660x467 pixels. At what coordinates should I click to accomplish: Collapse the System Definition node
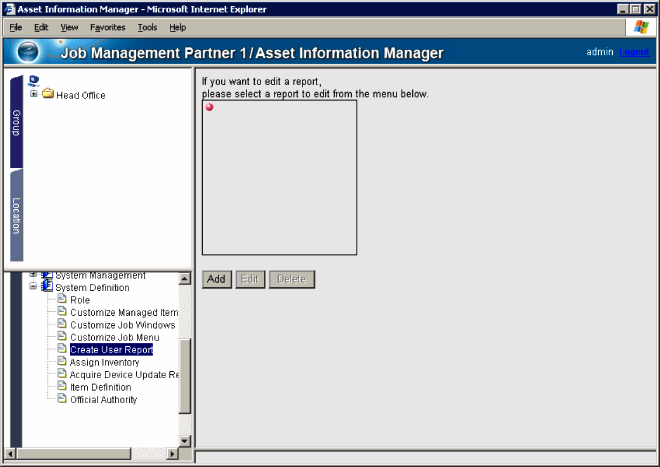coord(33,286)
